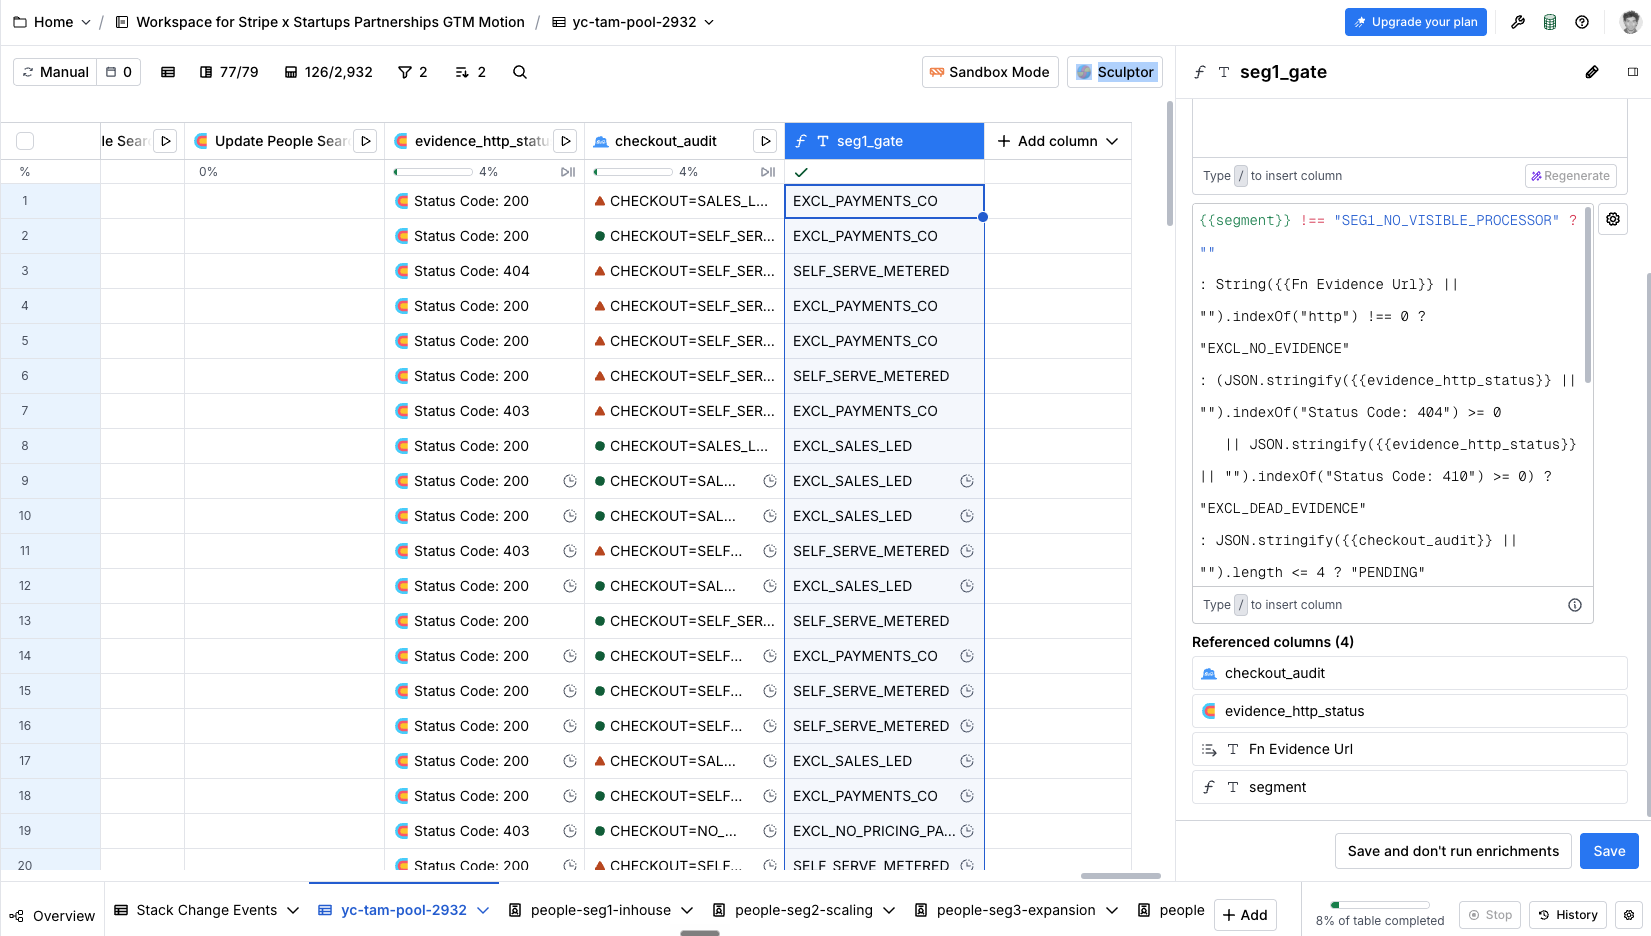Viewport: 1651px width, 936px height.
Task: Click the pause-play icon under checkout_audit
Action: pos(768,172)
